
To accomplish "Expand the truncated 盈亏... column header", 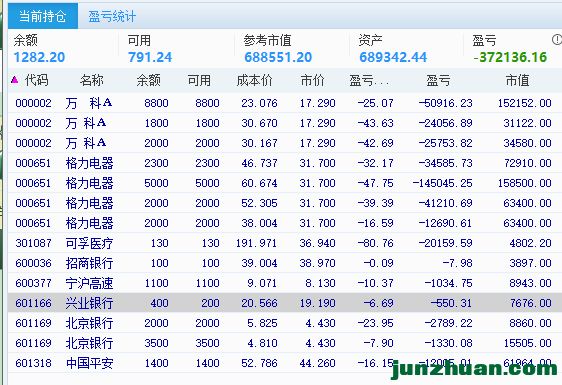I will [x=369, y=80].
